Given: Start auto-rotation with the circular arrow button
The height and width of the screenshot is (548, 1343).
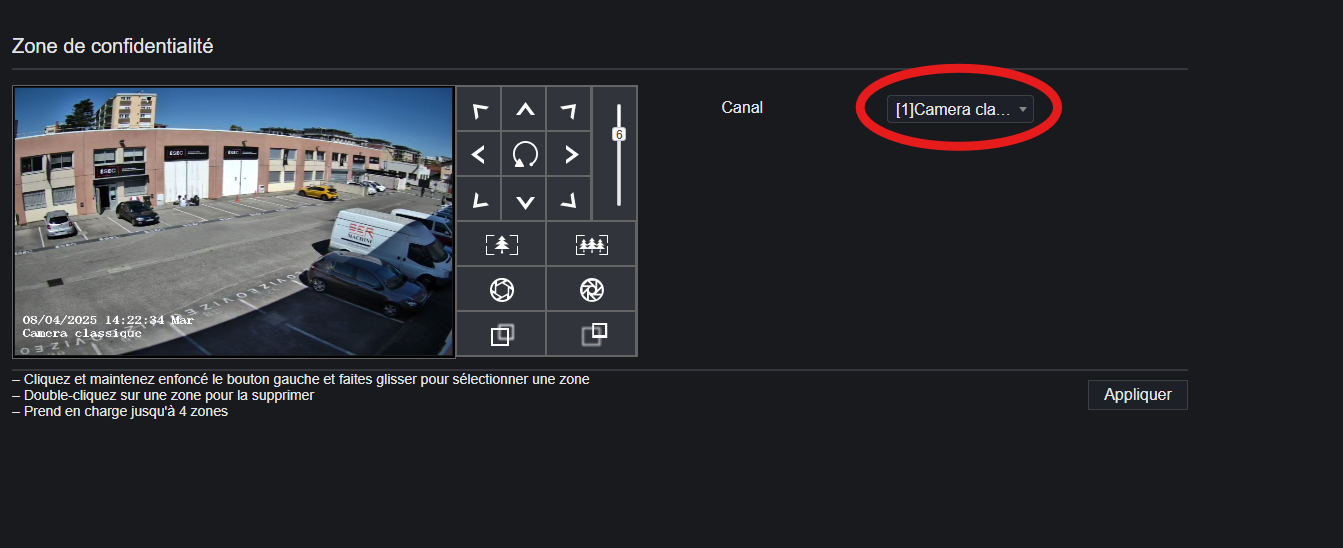Looking at the screenshot, I should tap(524, 154).
